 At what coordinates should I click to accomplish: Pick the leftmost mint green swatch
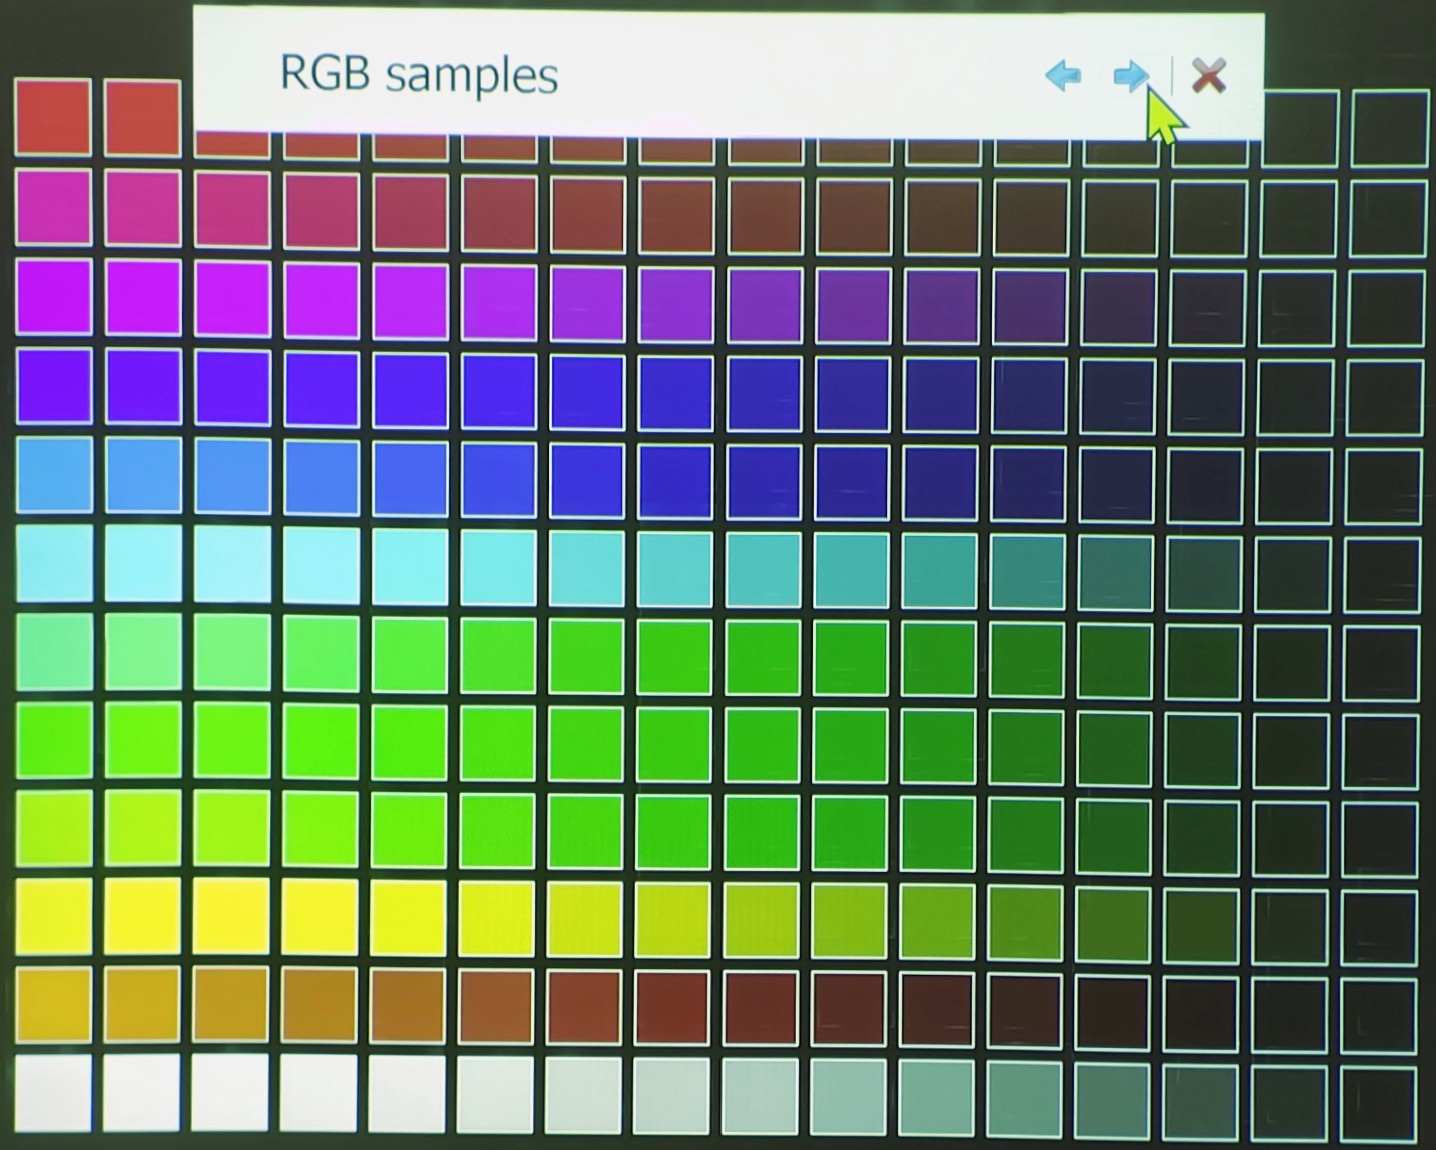(54, 652)
